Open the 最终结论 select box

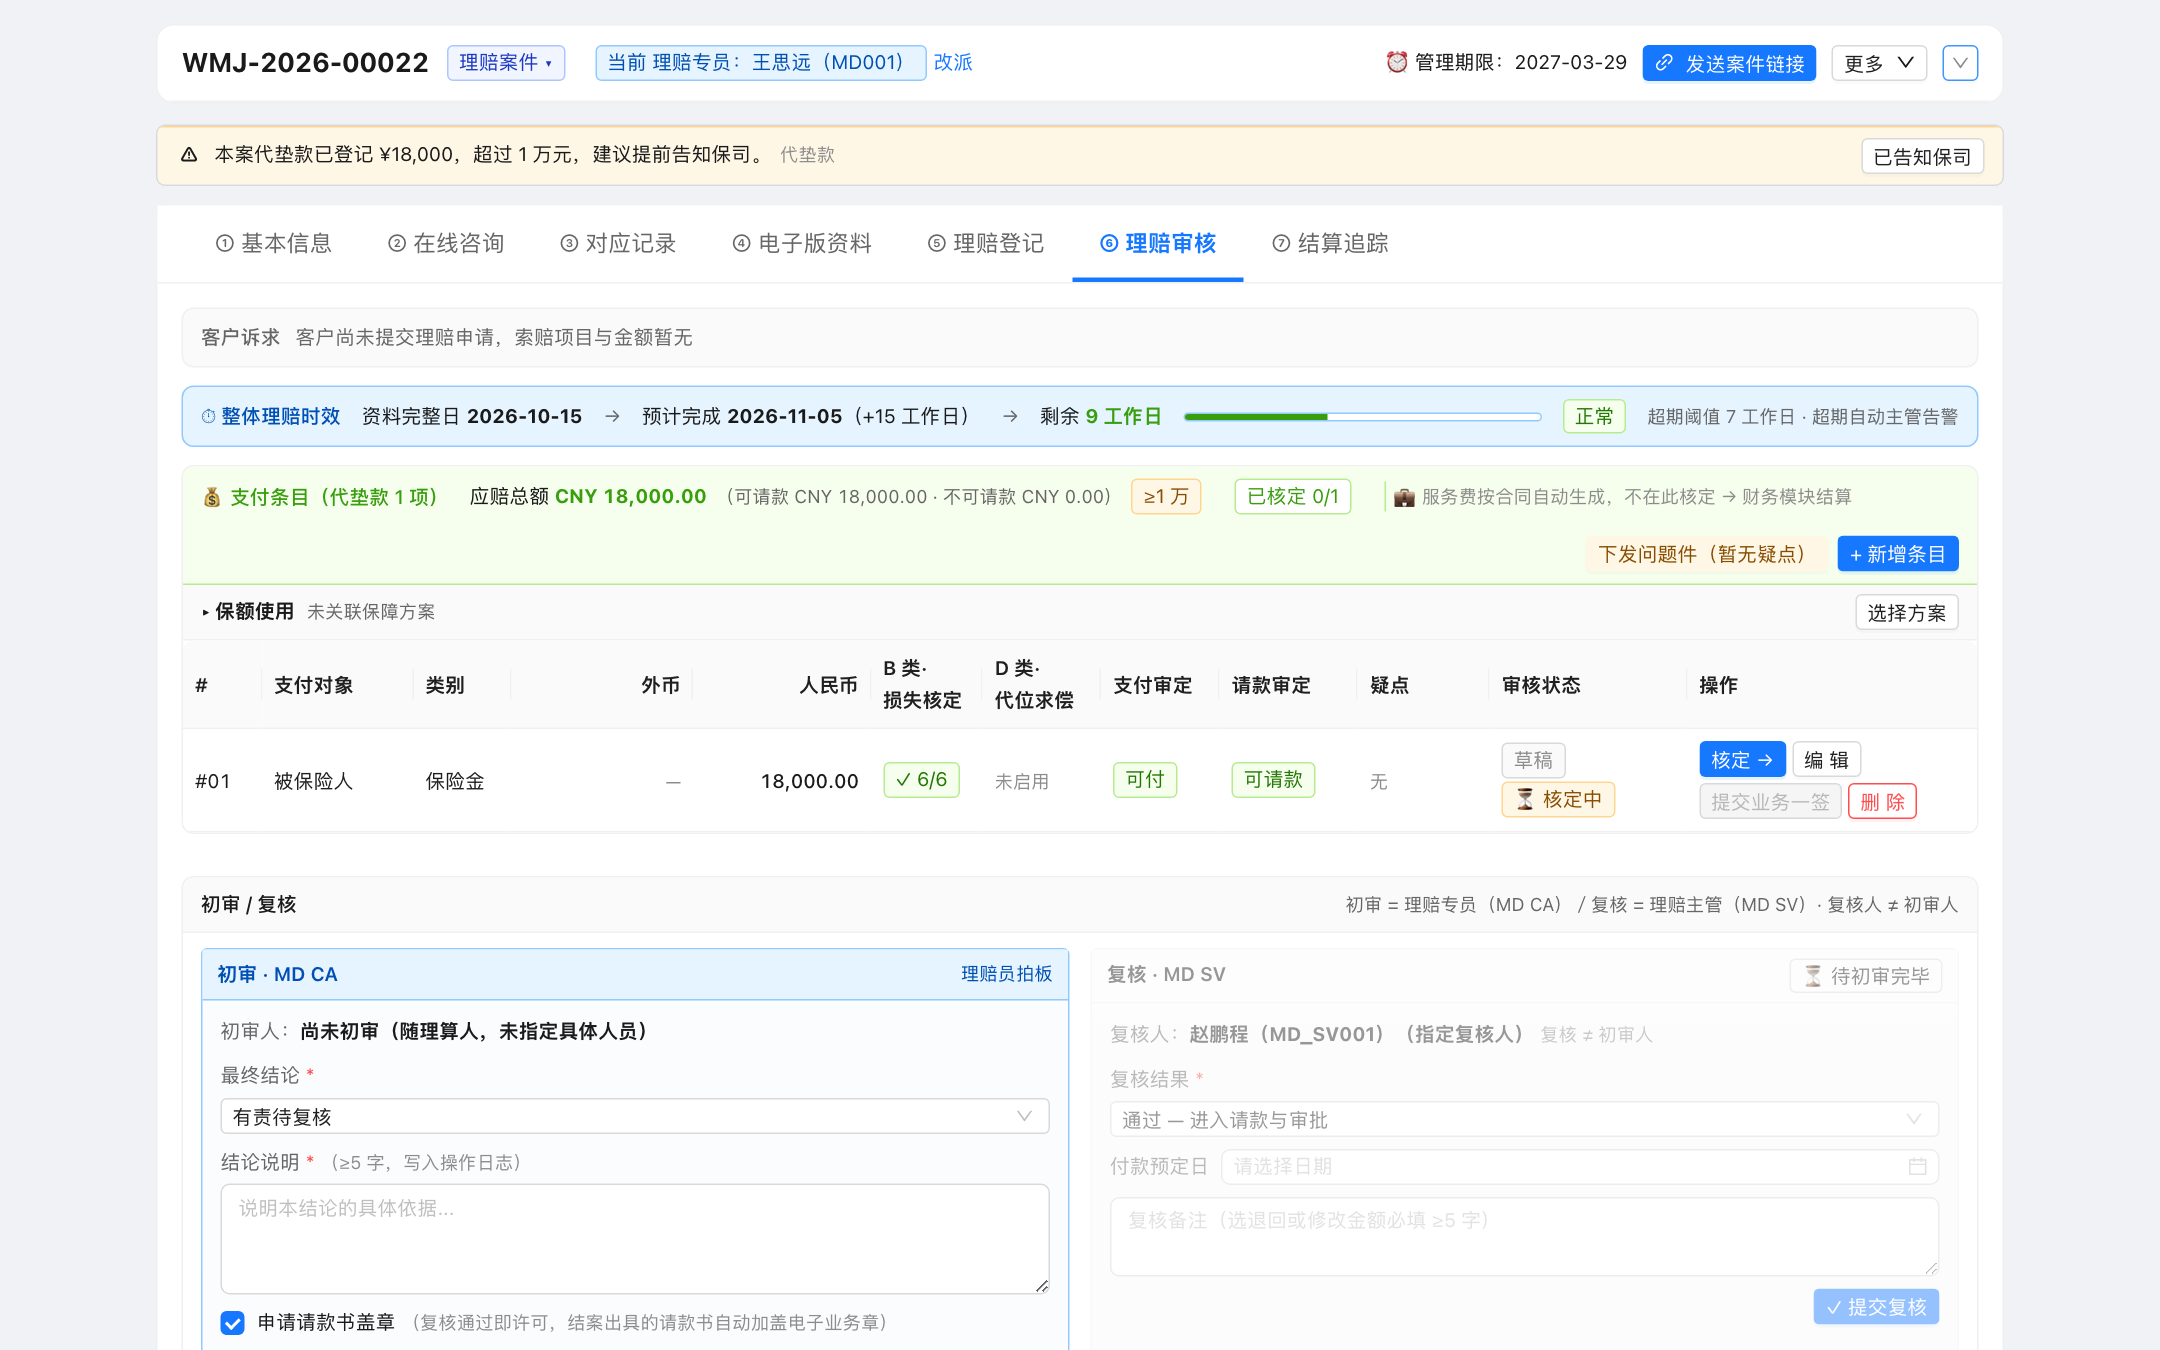coord(634,1116)
